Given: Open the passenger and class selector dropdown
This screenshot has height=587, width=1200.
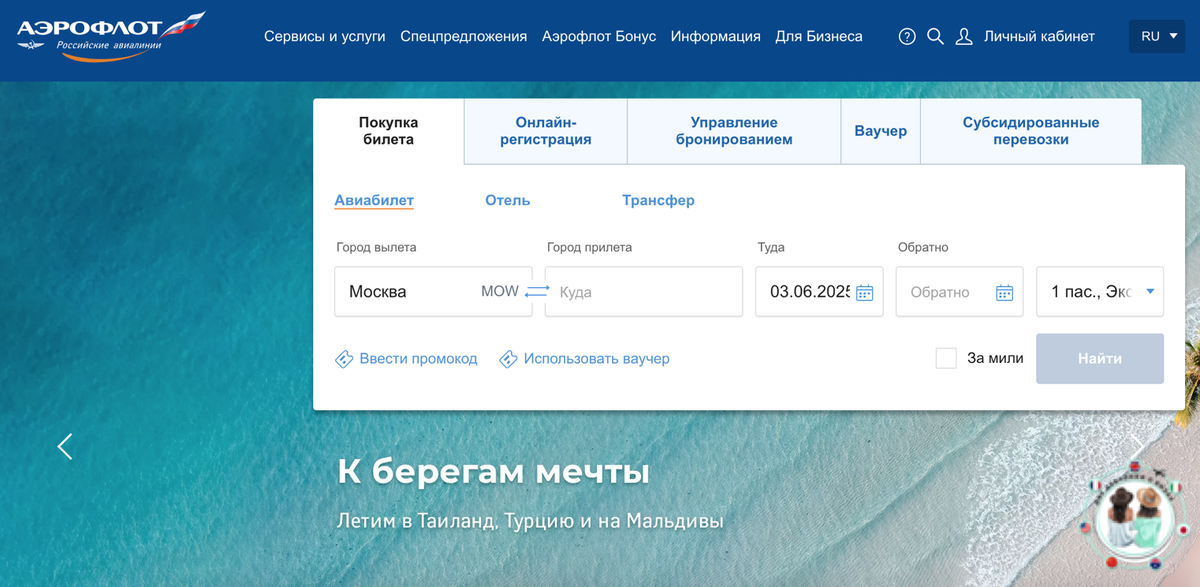Looking at the screenshot, I should point(1099,291).
